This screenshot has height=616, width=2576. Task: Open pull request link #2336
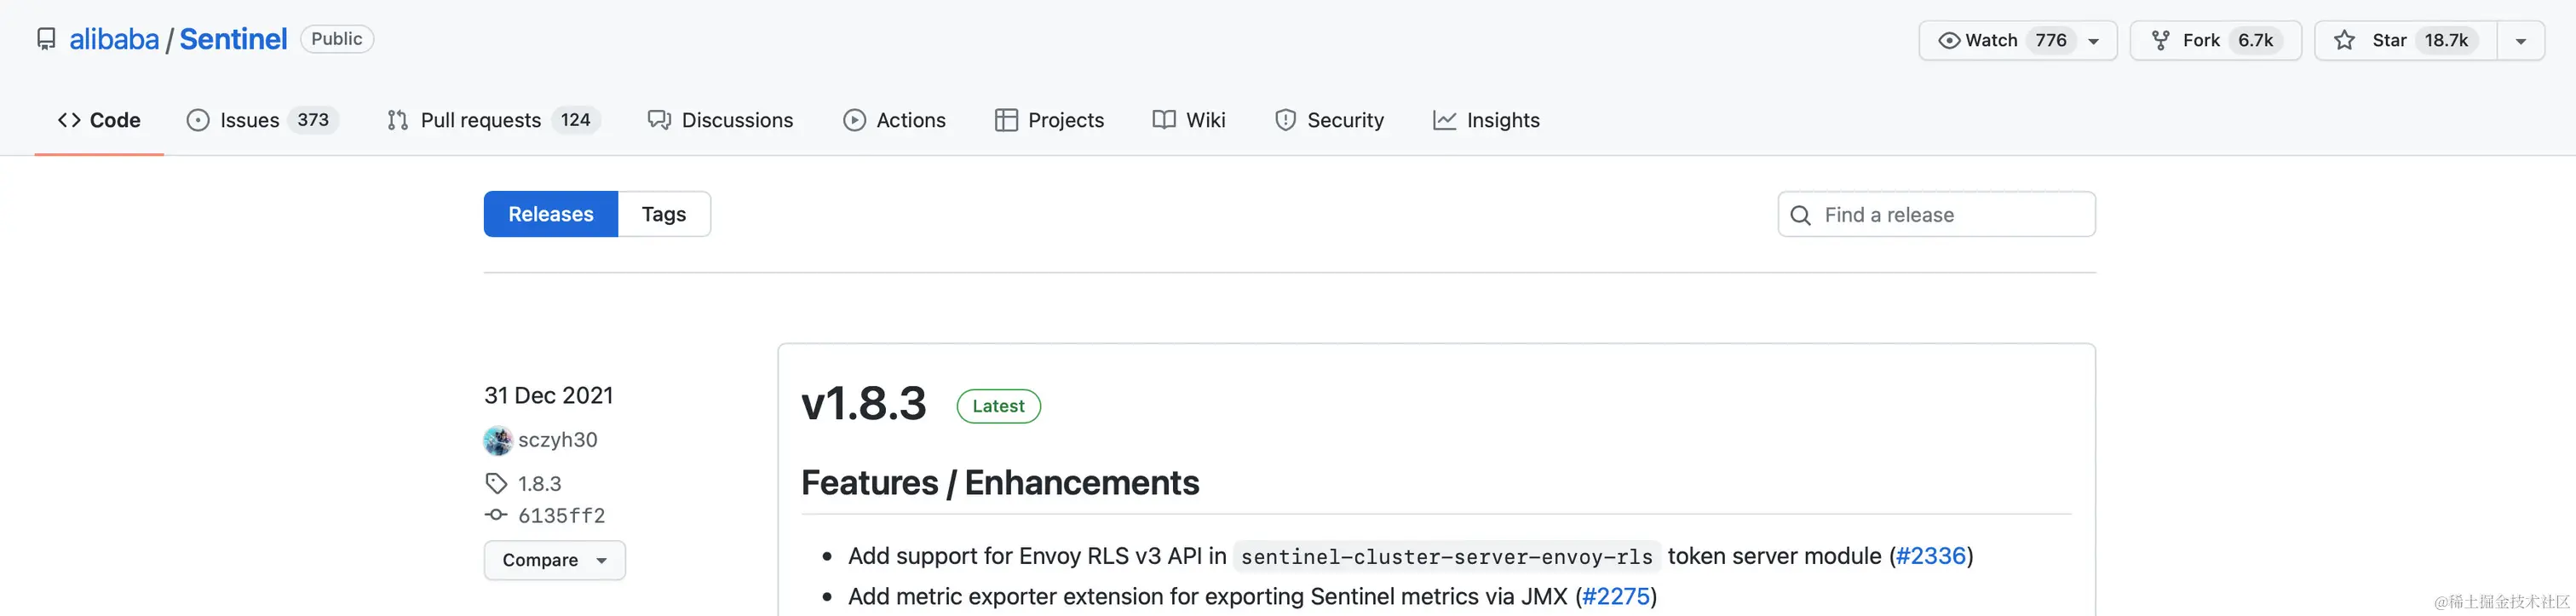point(1930,556)
